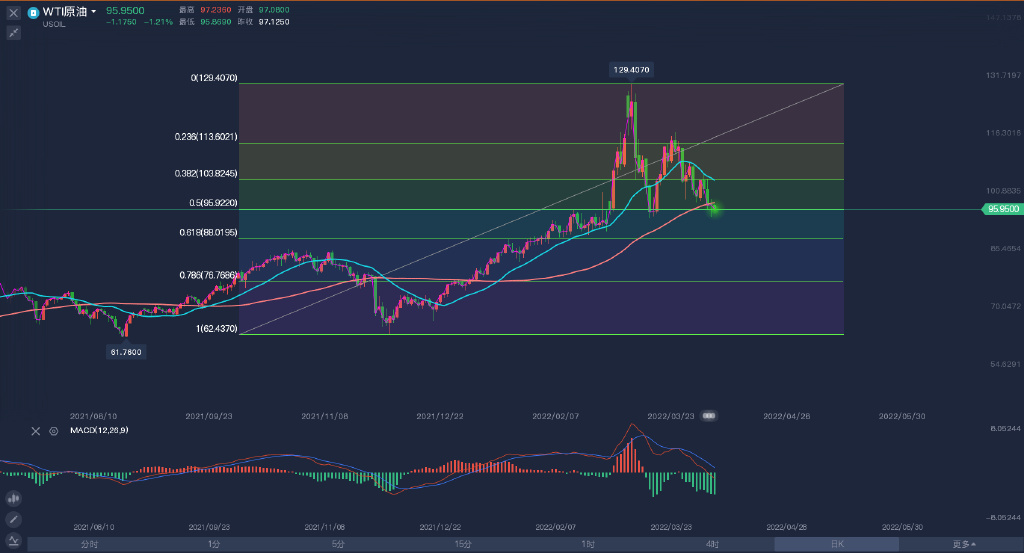Click the 131.7197 price axis label

point(1003,76)
